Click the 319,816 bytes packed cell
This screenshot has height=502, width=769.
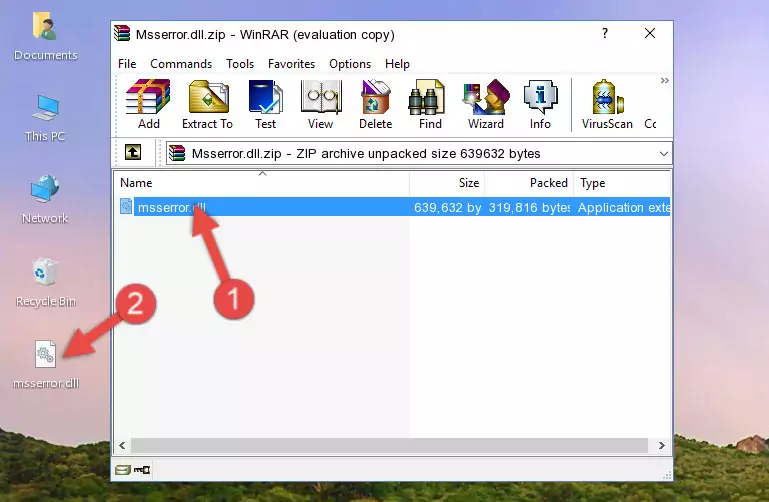529,207
